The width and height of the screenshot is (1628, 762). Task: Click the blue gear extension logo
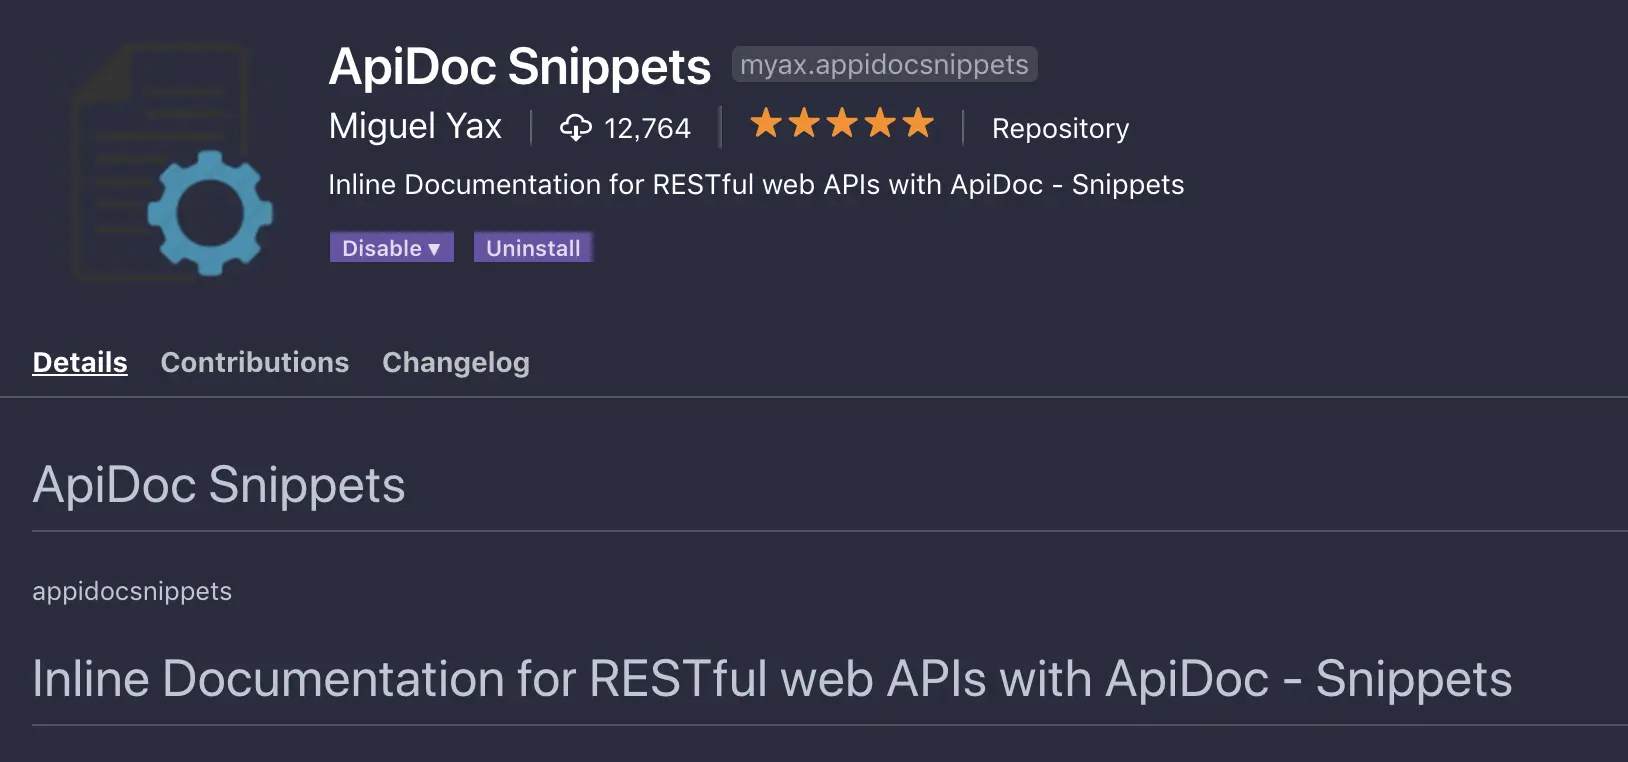(x=209, y=212)
